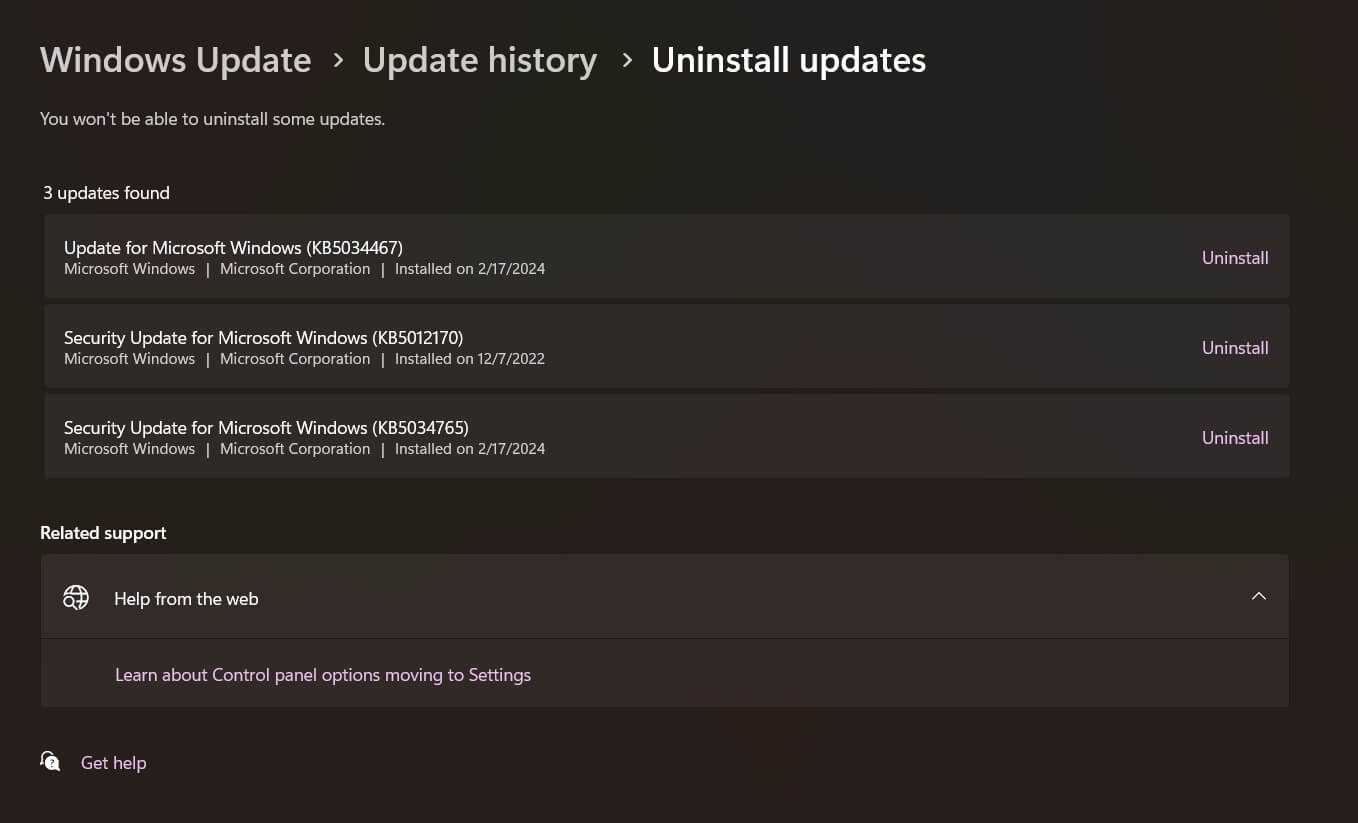
Task: Open Update history from the breadcrumb
Action: (x=480, y=60)
